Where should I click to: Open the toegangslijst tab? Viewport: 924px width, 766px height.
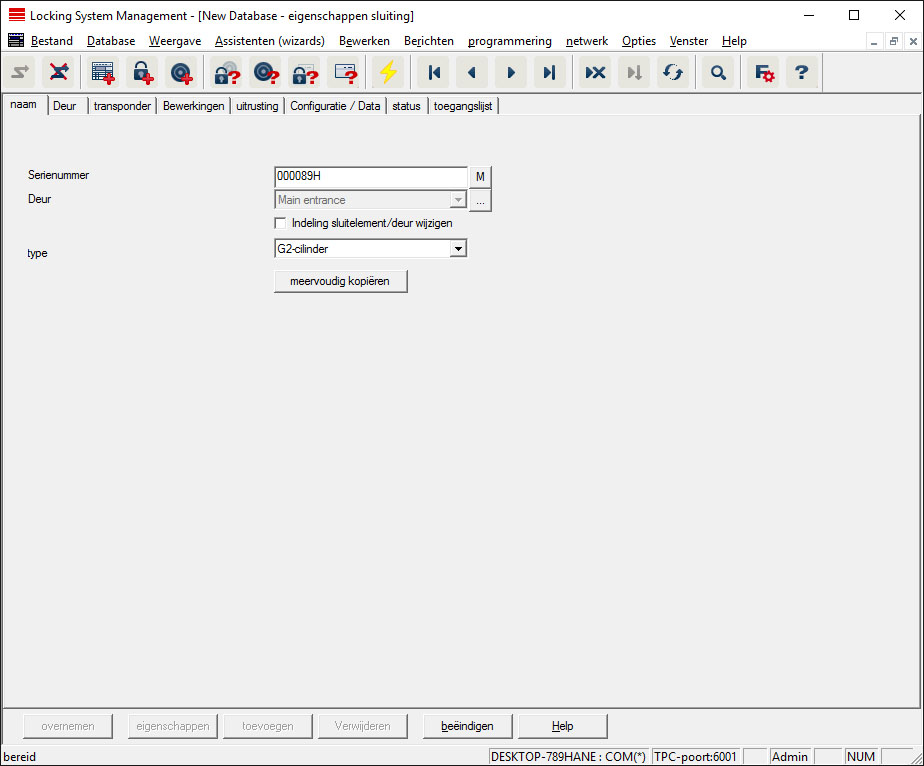[x=462, y=106]
